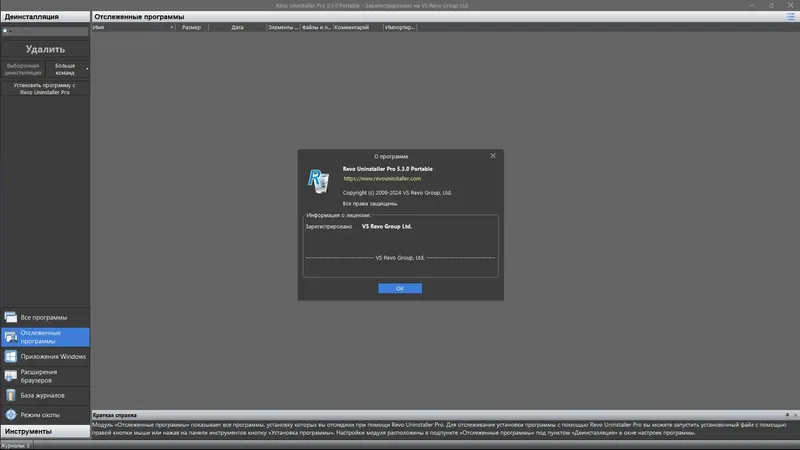Open Больше команд dropdown
Screen dimensions: 800x450
coord(67,69)
